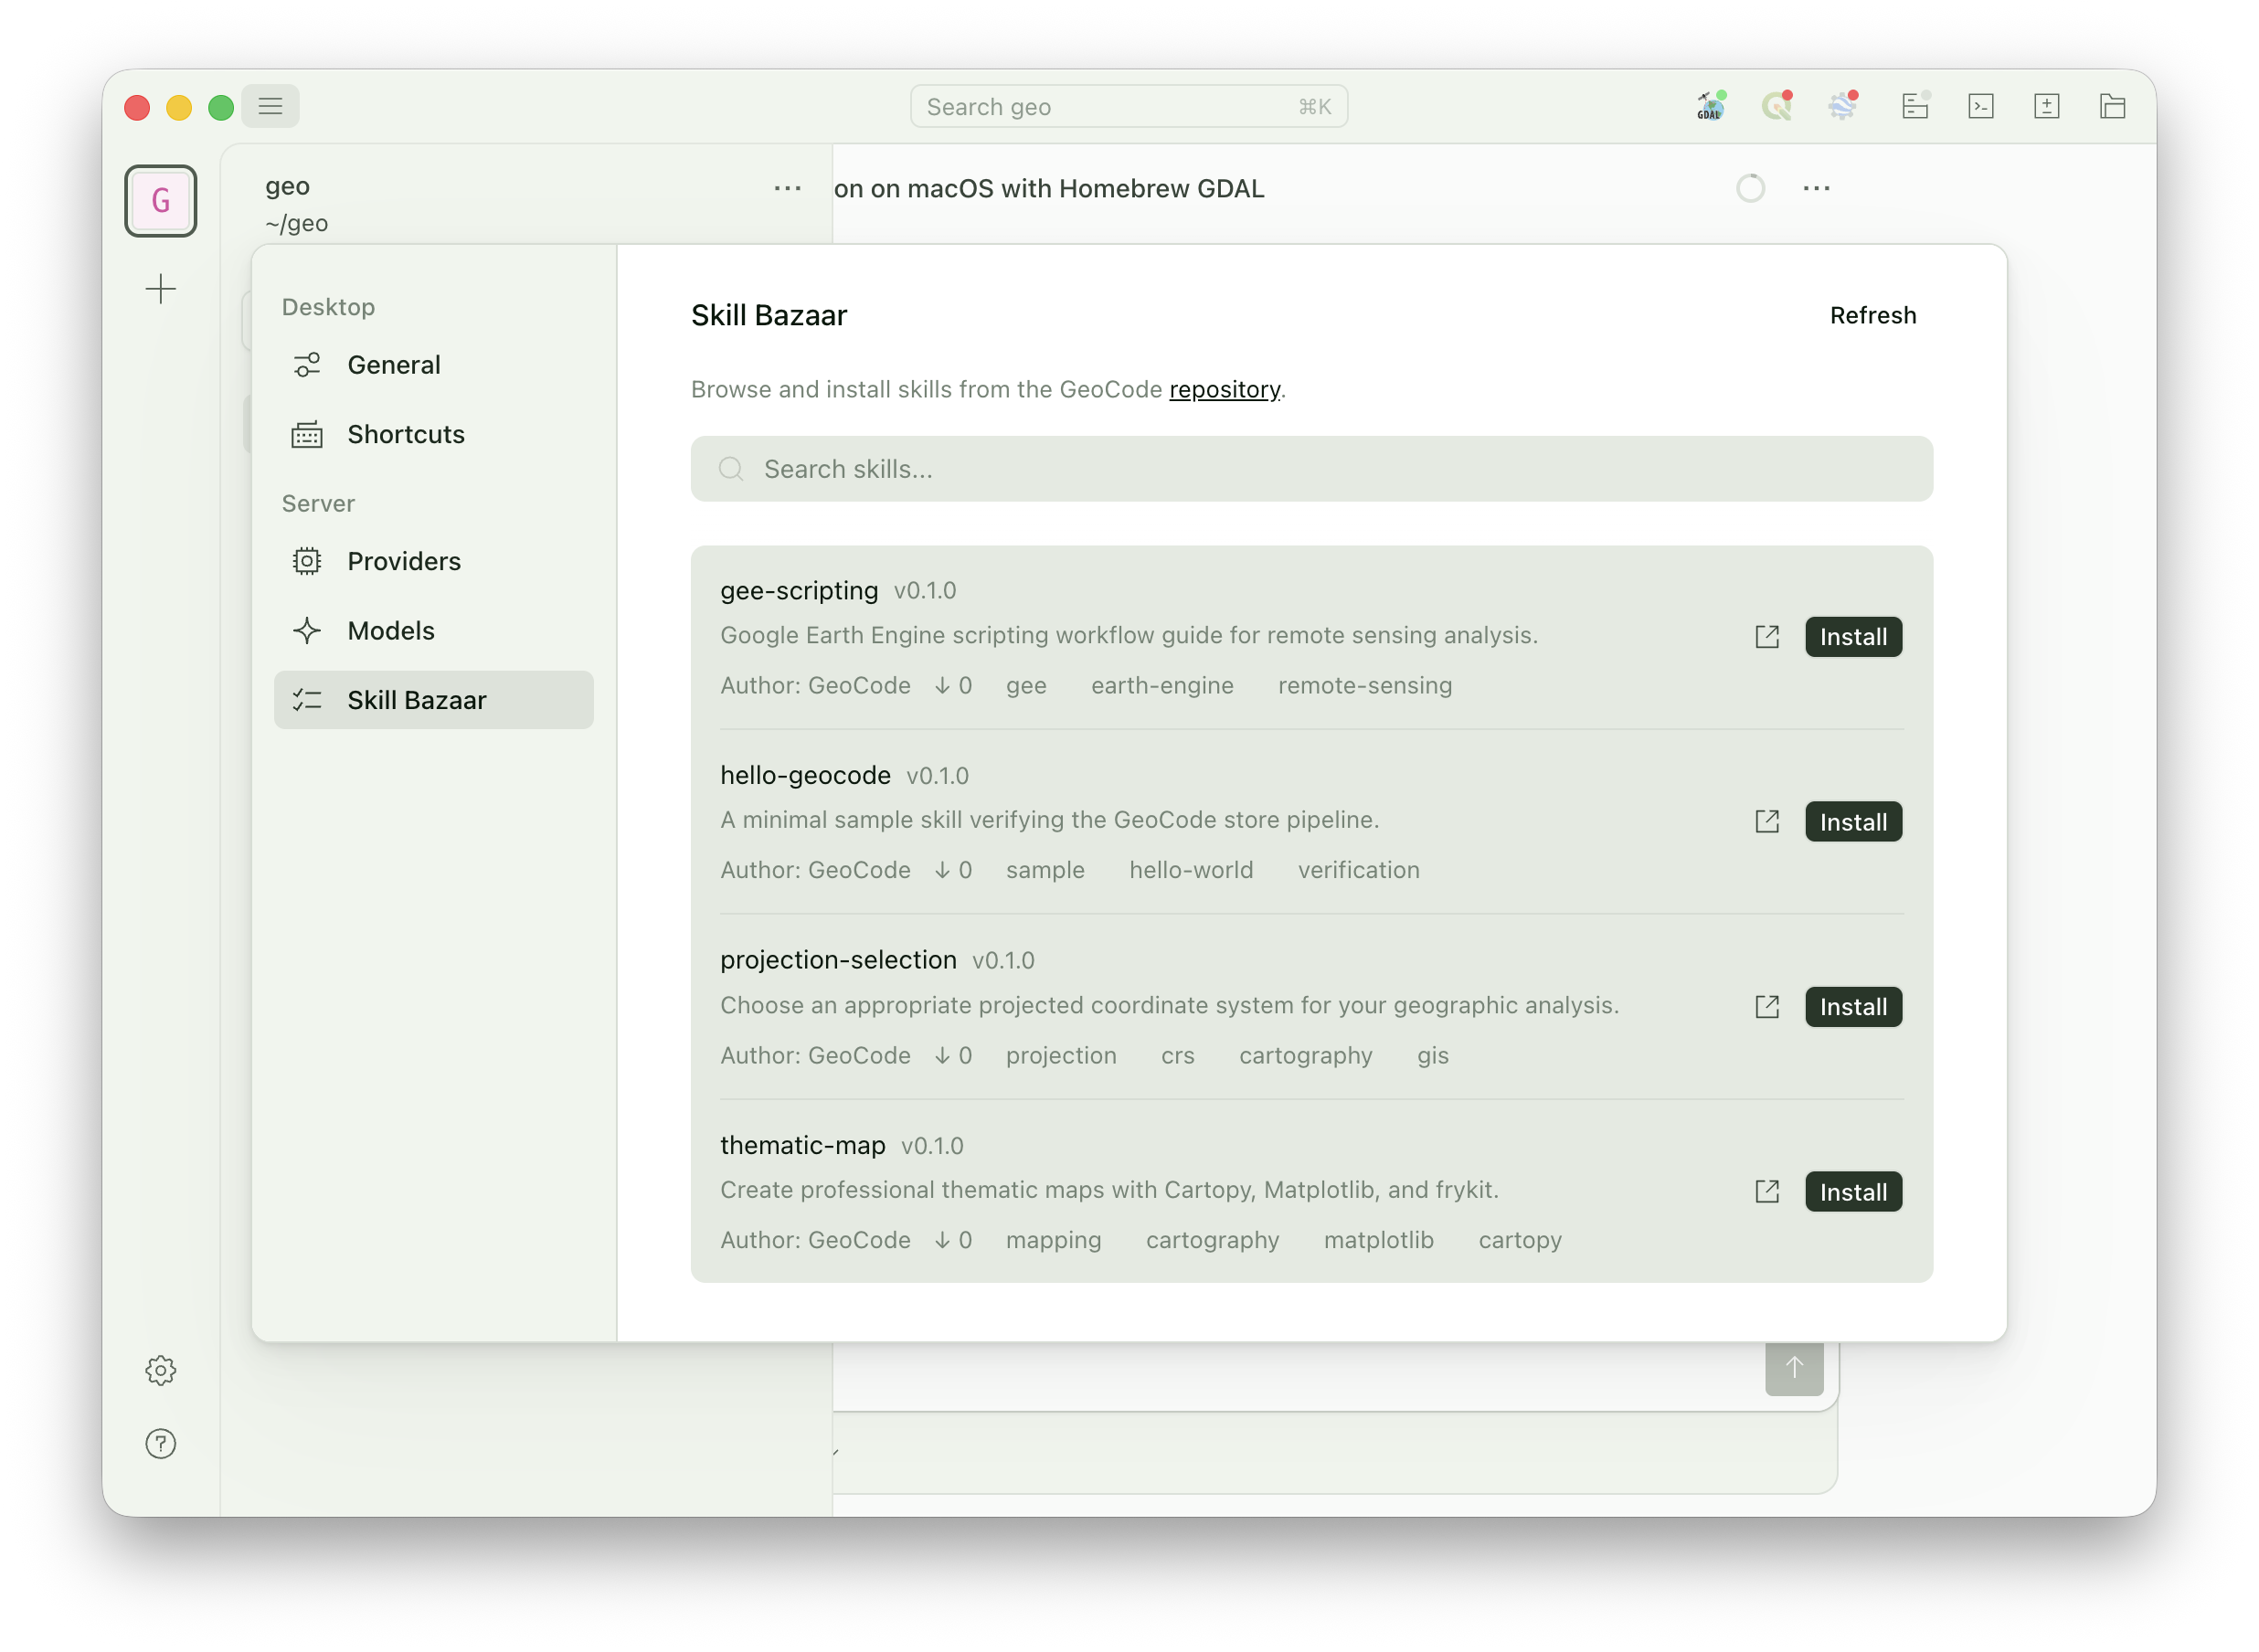
Task: Click the earth-engine tag
Action: 1162,686
